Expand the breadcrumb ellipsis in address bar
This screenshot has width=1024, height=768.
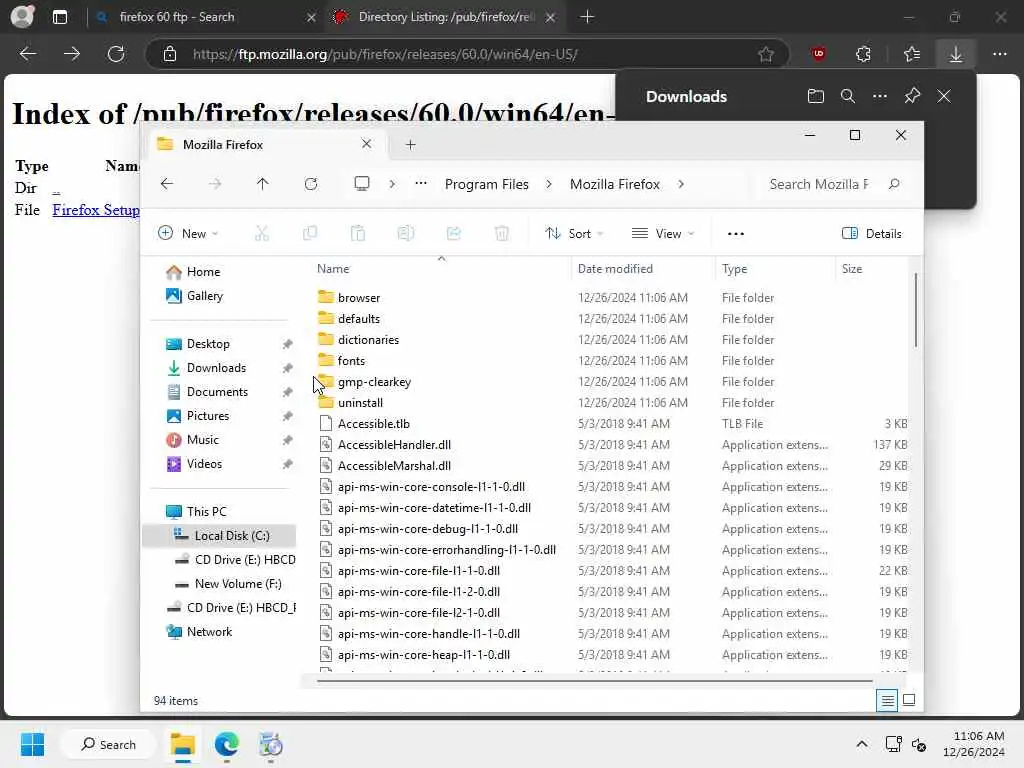tap(421, 184)
